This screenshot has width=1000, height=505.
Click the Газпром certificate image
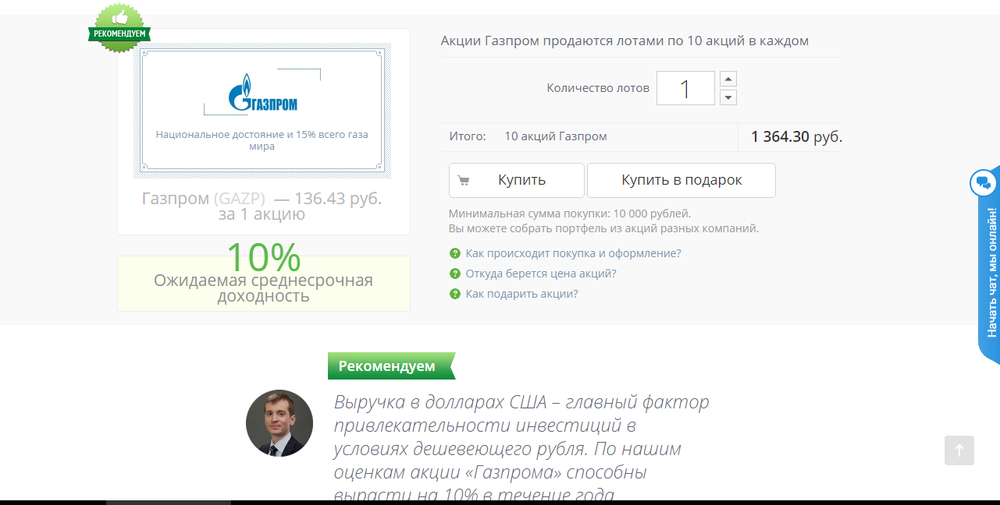point(261,110)
